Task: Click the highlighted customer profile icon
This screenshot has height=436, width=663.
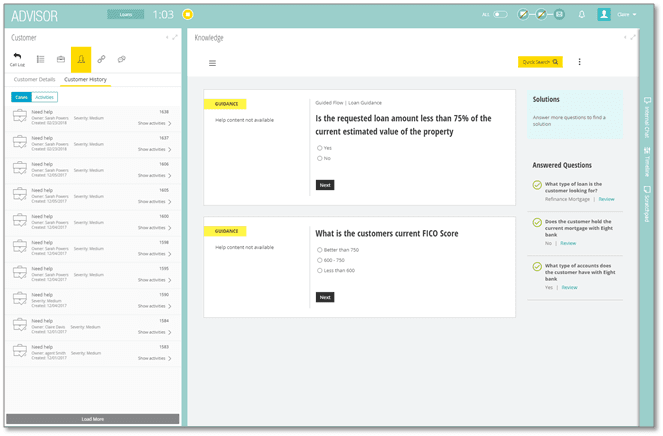Action: tap(81, 60)
